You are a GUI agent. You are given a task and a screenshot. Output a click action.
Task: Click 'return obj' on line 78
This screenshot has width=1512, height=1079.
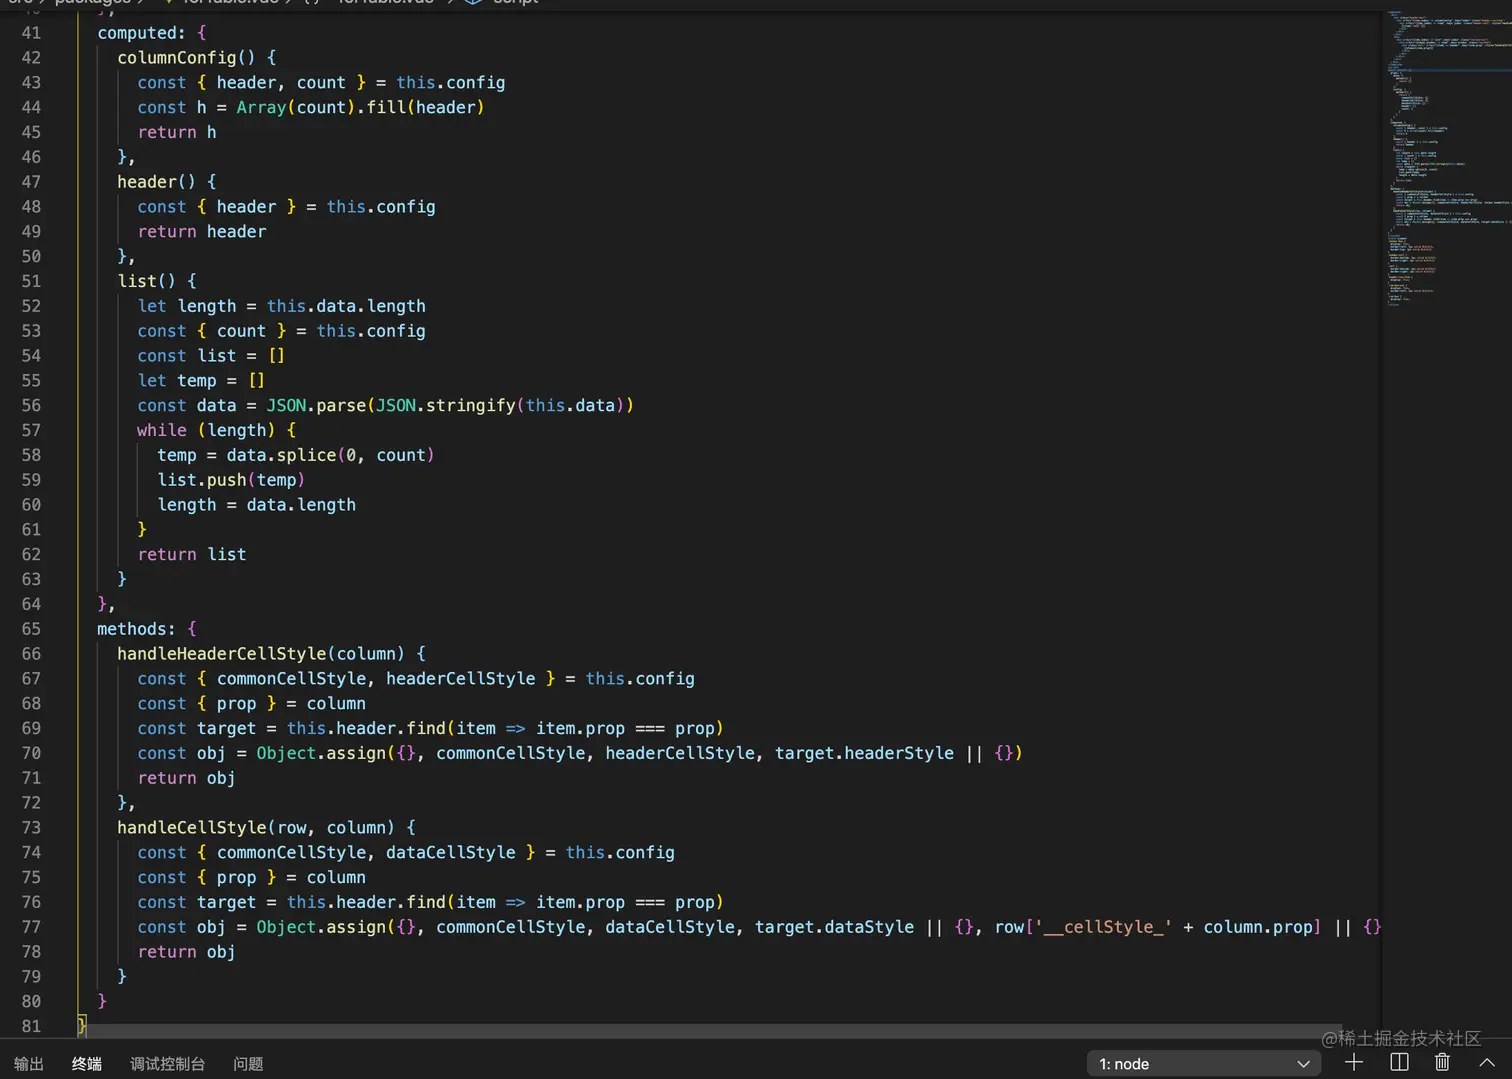point(186,952)
